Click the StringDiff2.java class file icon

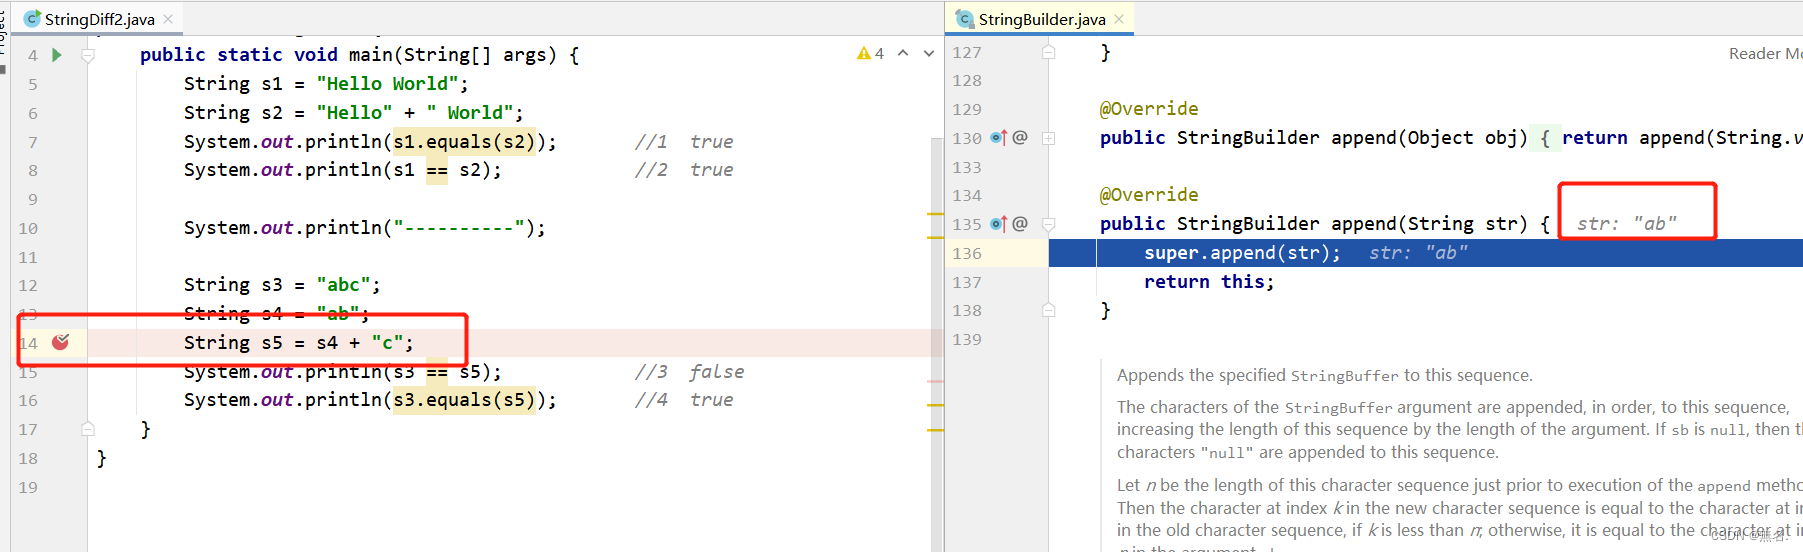[x=32, y=19]
